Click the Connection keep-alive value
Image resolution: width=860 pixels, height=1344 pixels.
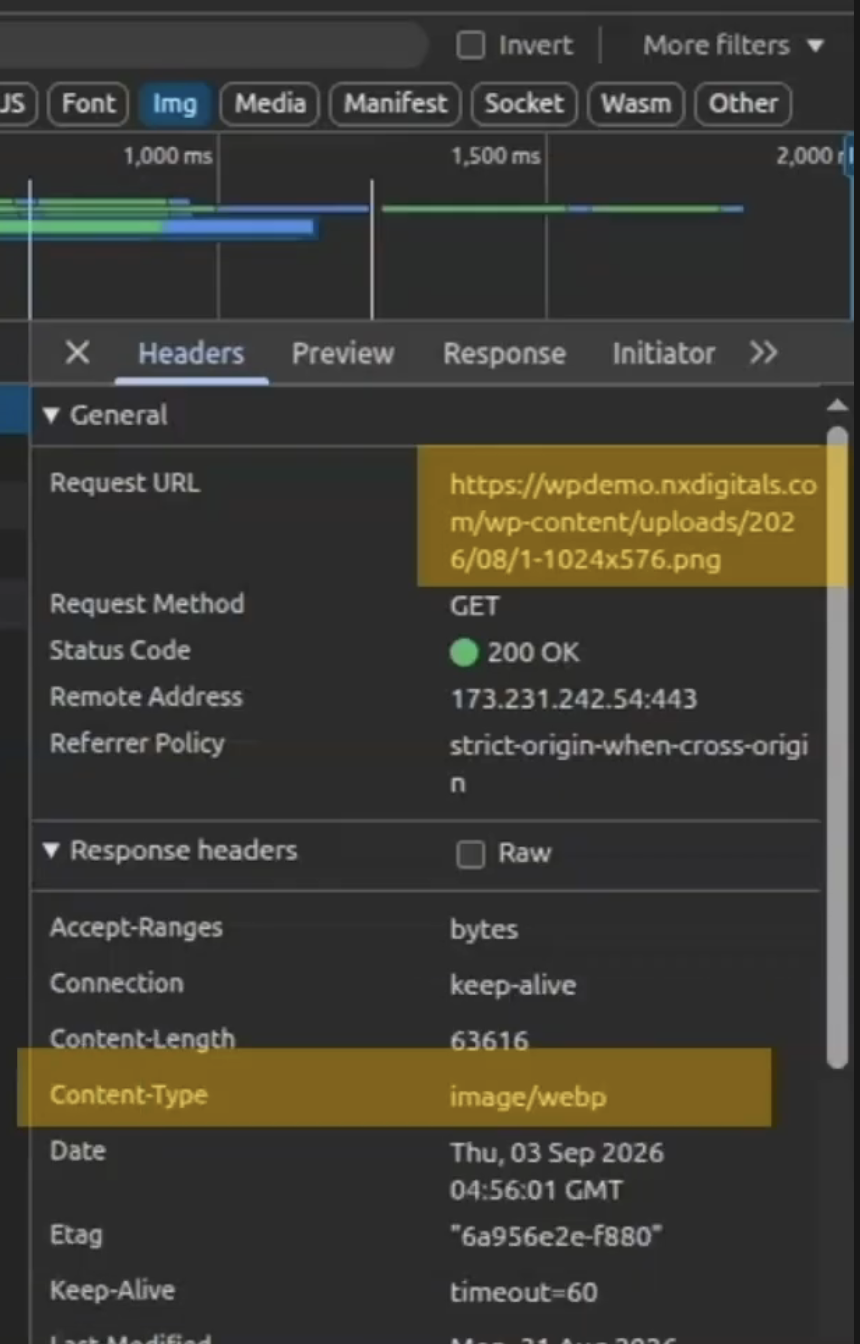point(513,985)
